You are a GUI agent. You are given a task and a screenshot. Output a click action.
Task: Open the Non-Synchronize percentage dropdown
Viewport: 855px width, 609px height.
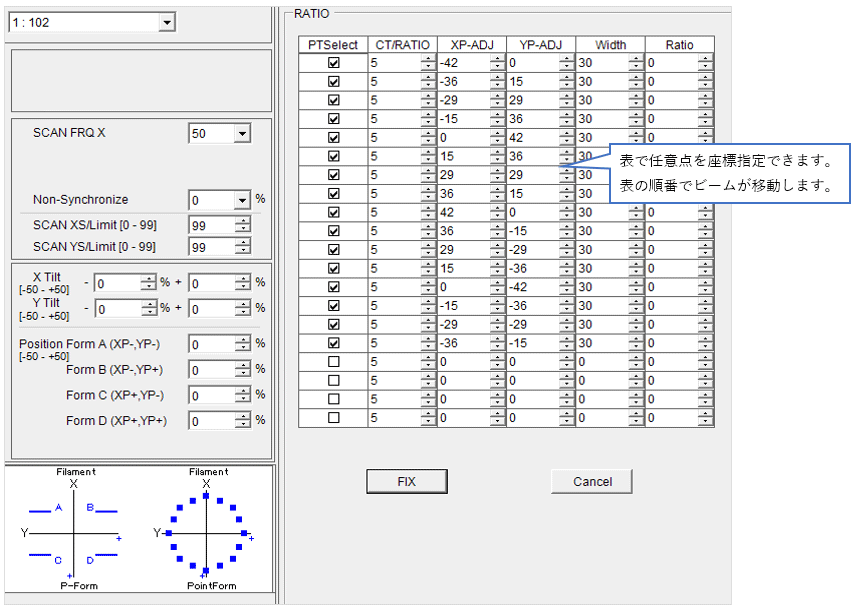point(242,200)
